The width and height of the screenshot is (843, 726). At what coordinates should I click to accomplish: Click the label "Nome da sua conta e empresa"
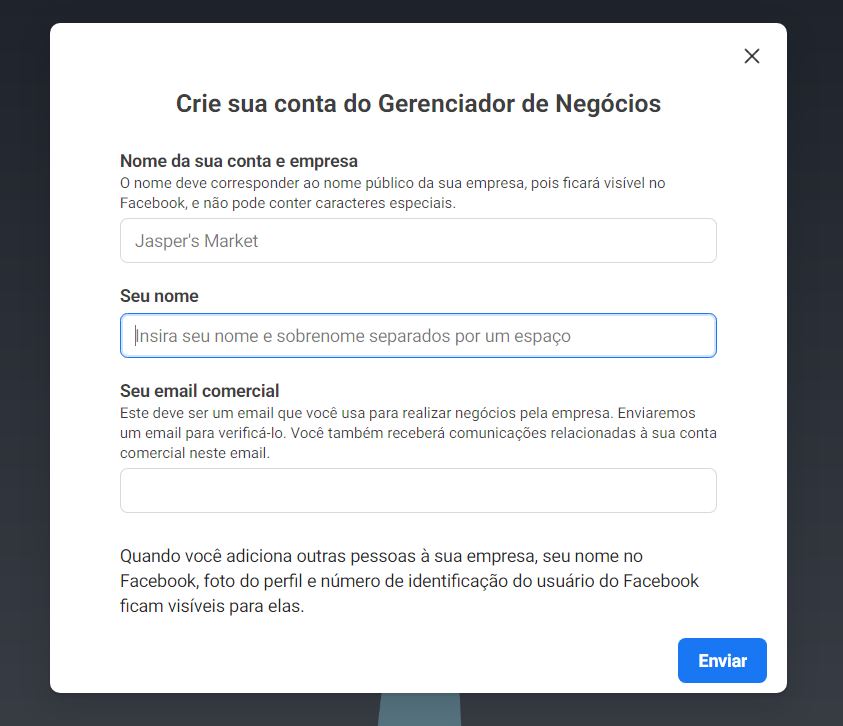click(239, 161)
